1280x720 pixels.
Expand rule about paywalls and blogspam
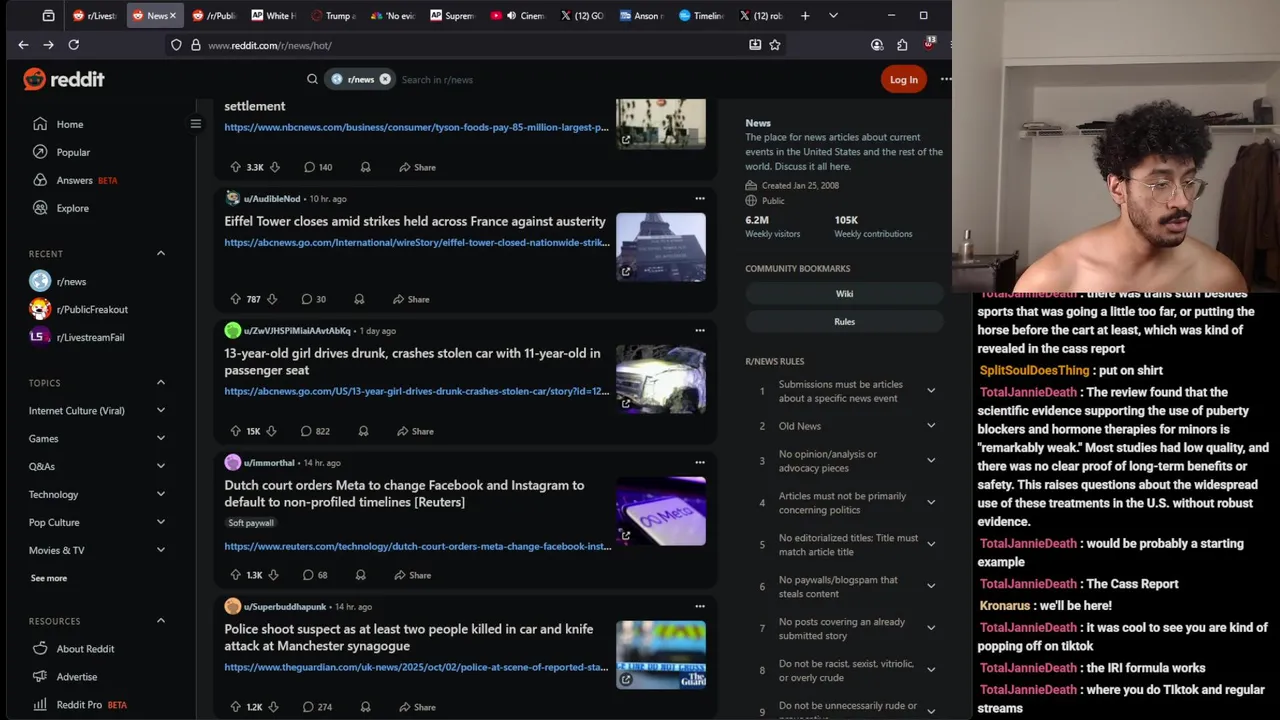click(x=931, y=587)
